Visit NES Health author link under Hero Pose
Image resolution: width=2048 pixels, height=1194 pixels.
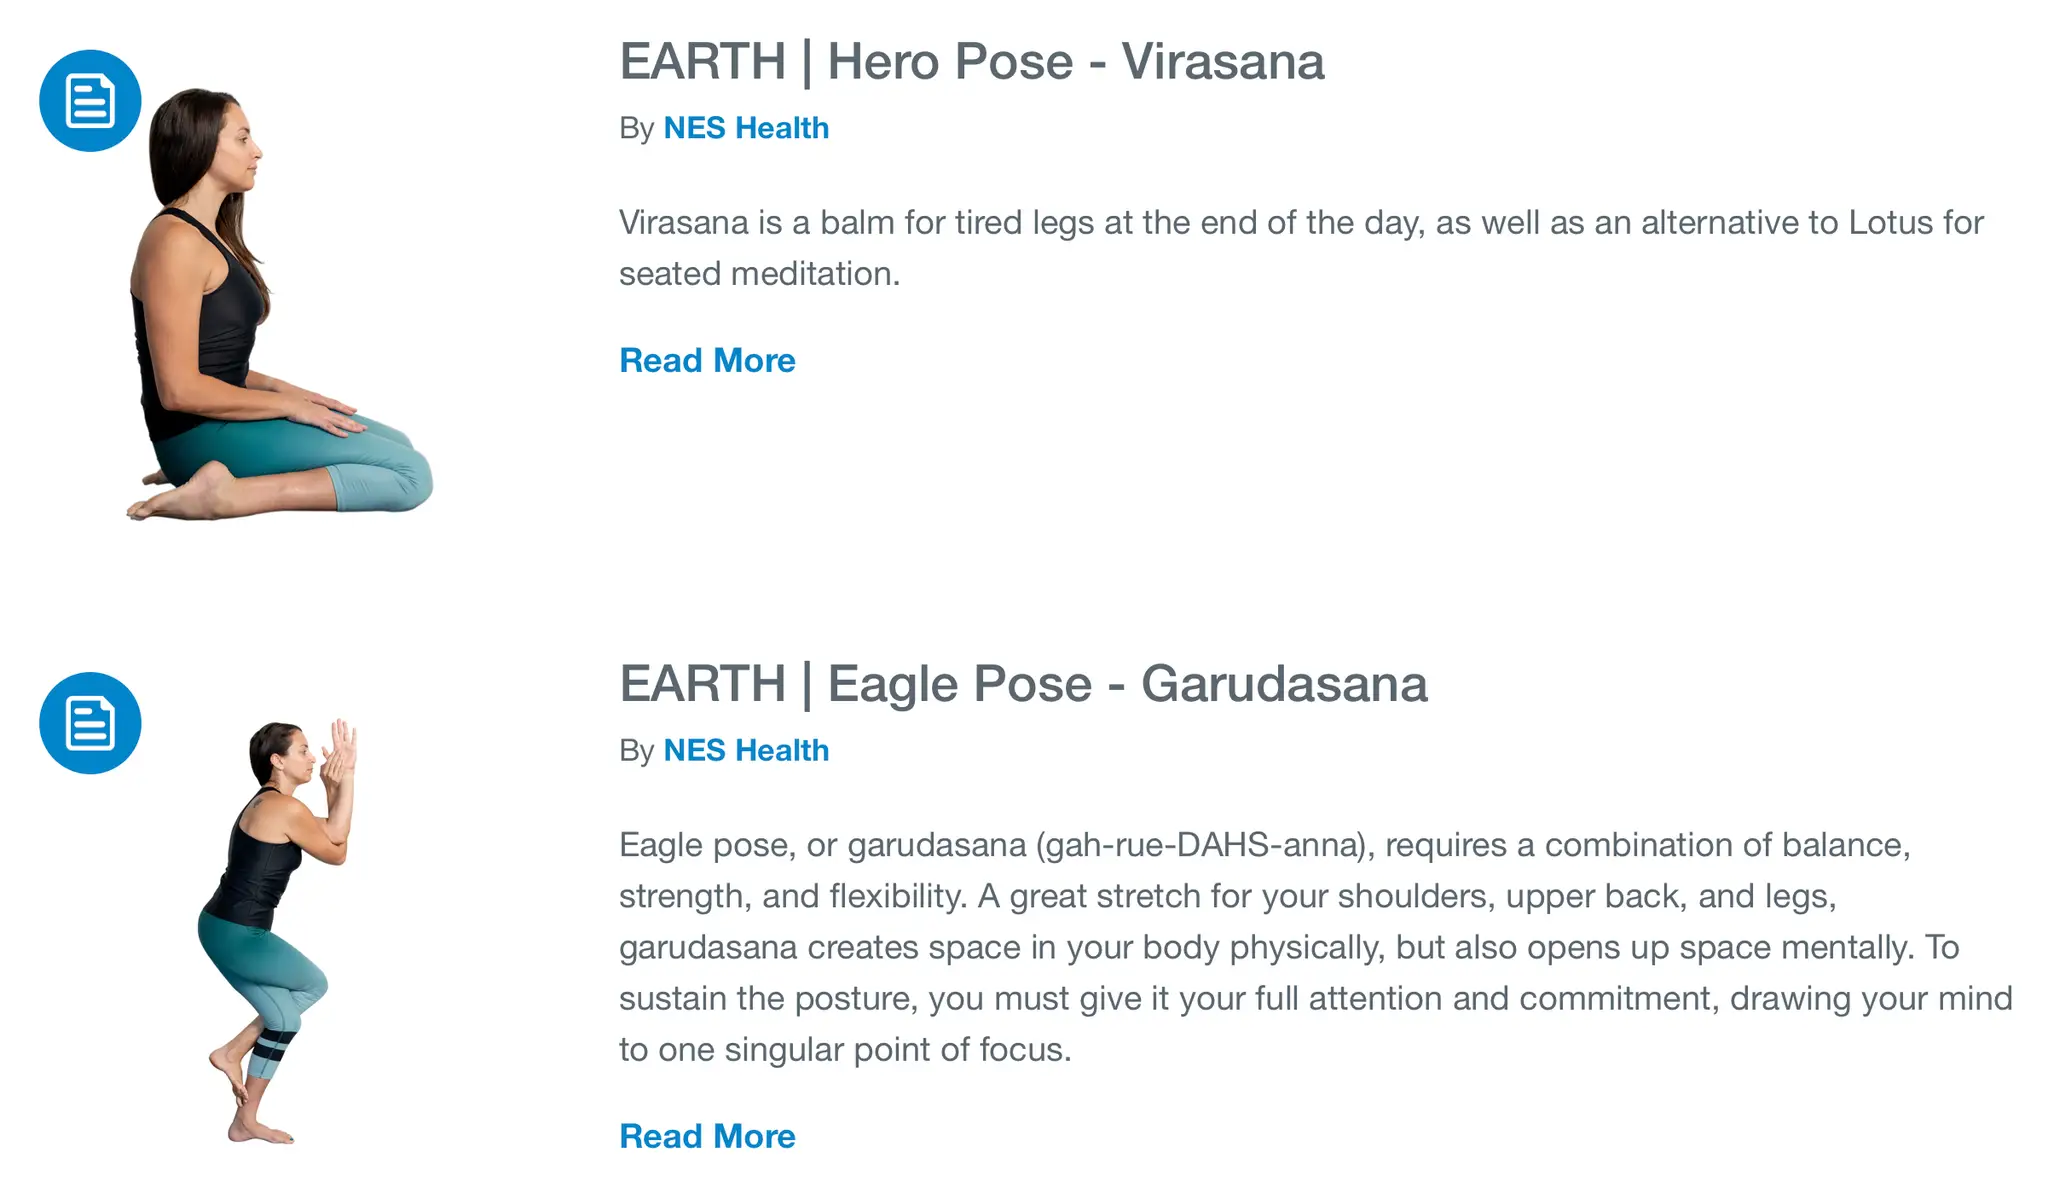[x=746, y=128]
